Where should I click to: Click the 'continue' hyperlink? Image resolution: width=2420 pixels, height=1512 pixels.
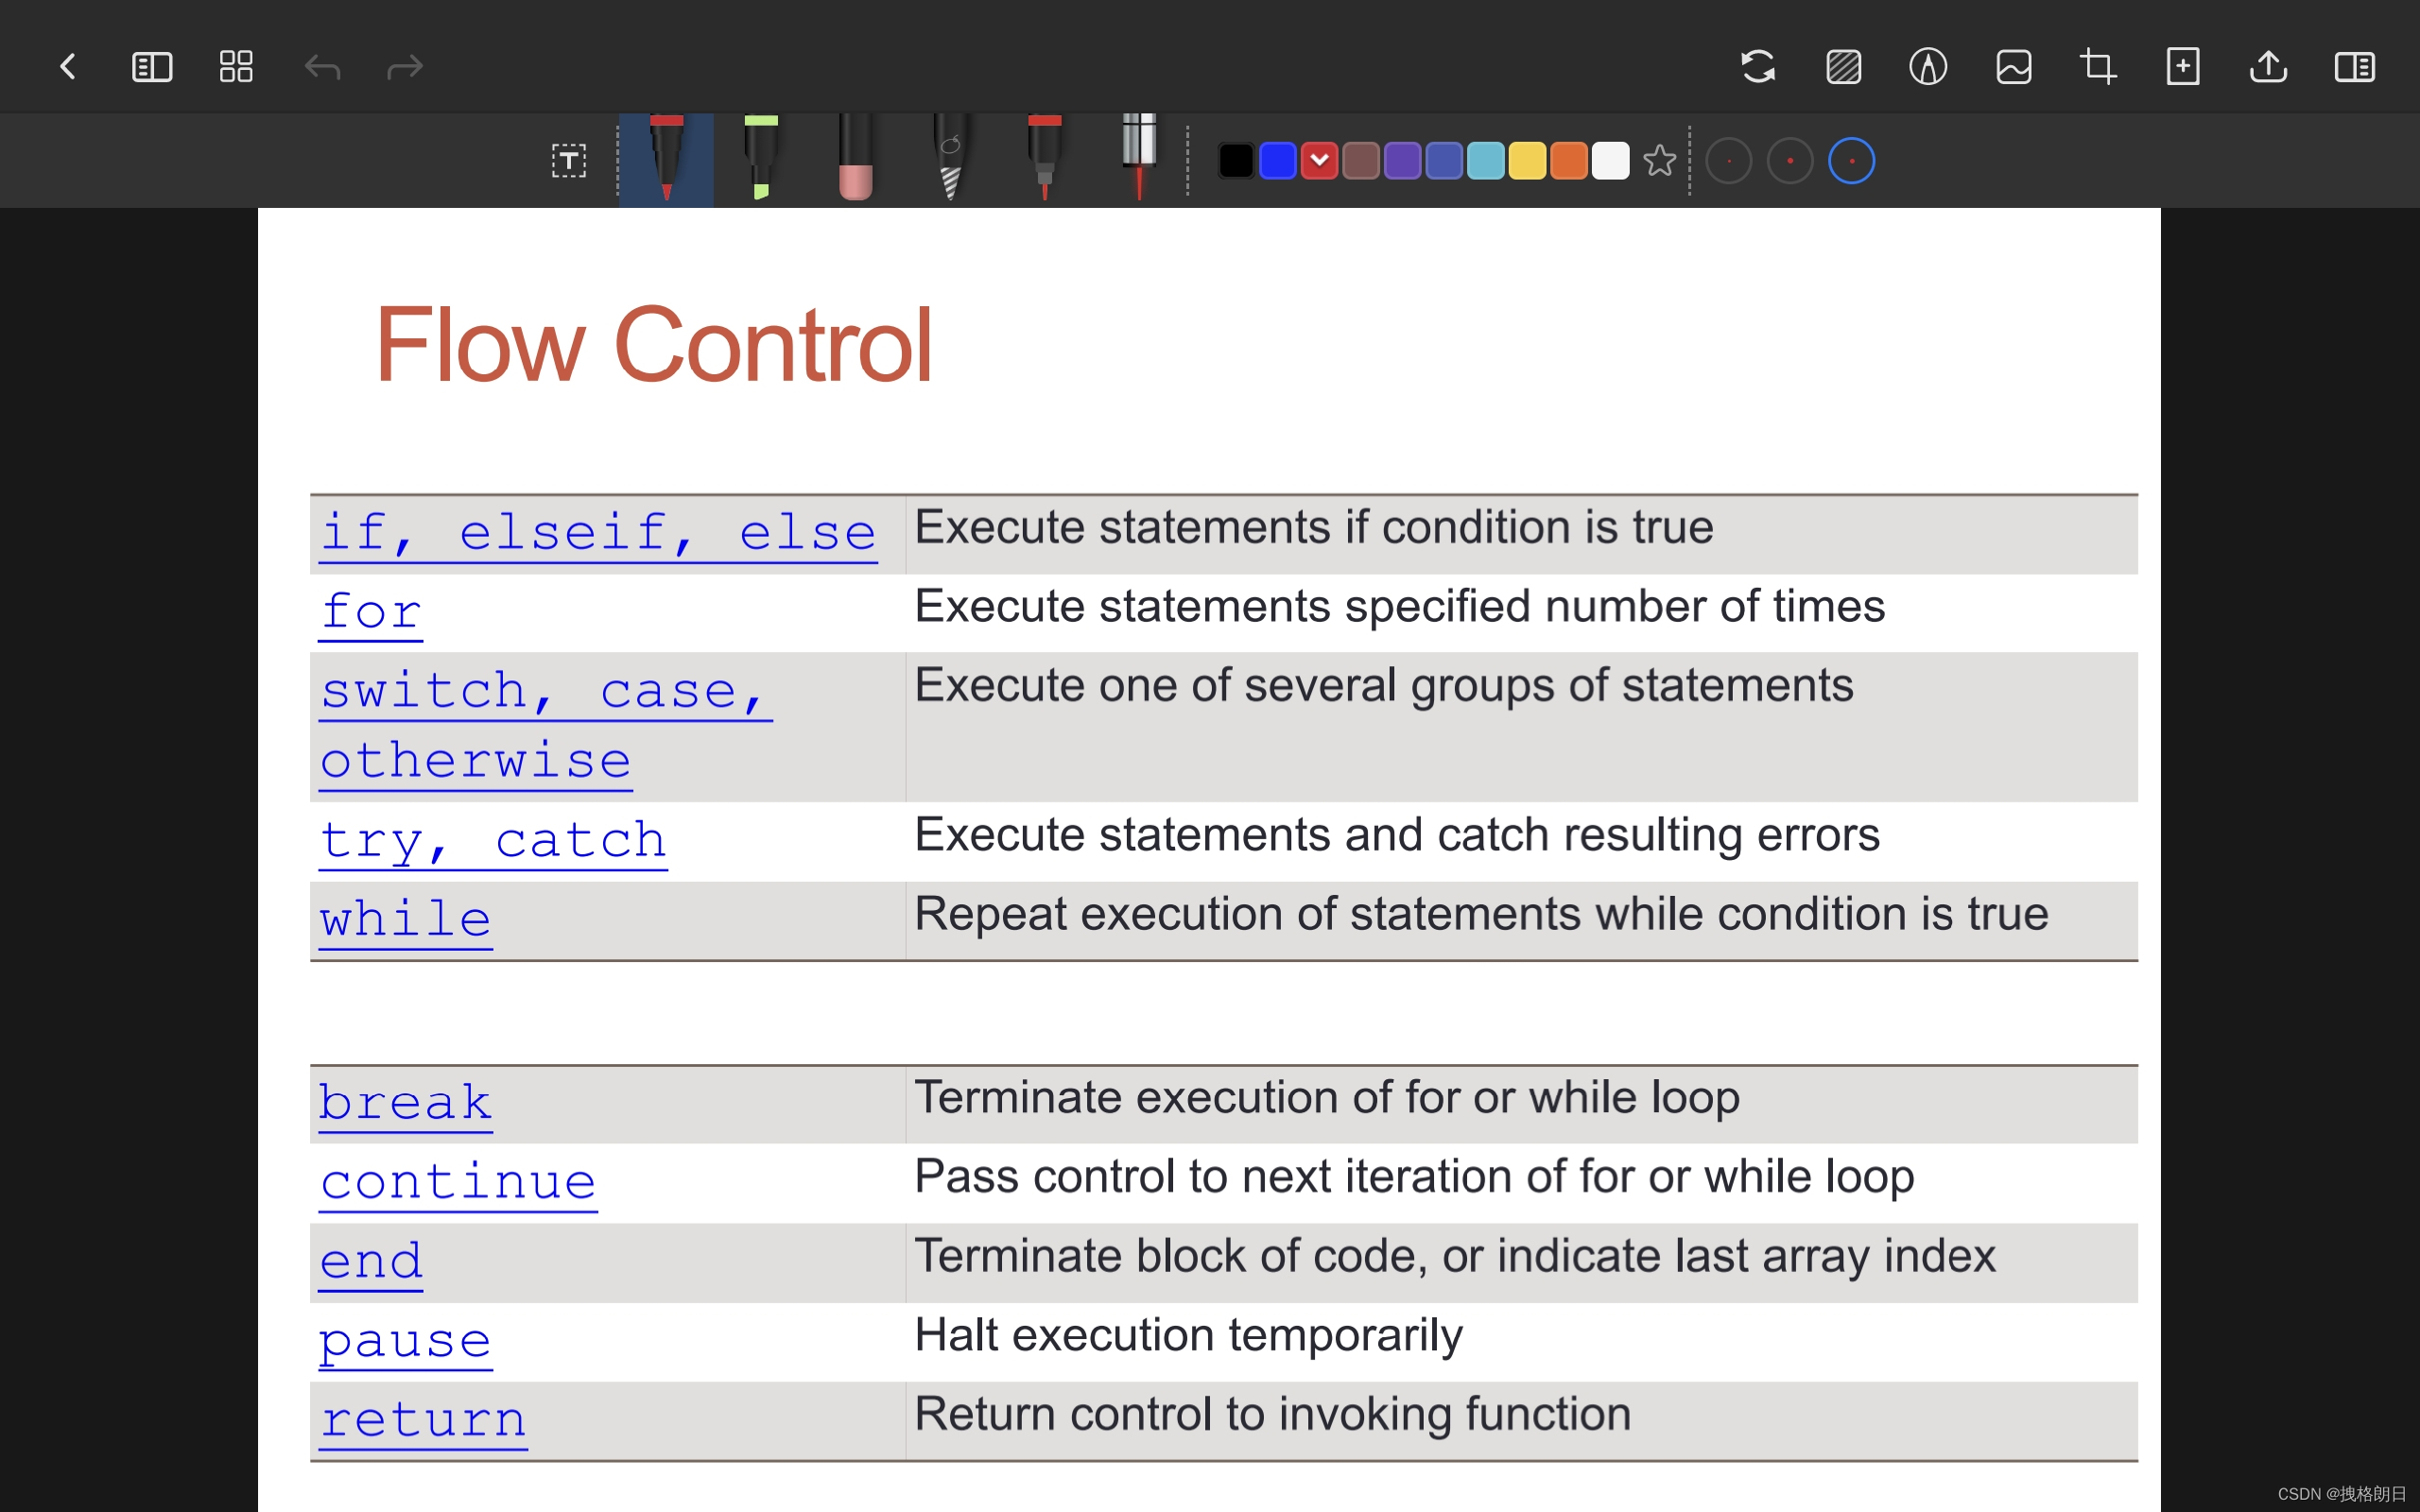pyautogui.click(x=458, y=1183)
